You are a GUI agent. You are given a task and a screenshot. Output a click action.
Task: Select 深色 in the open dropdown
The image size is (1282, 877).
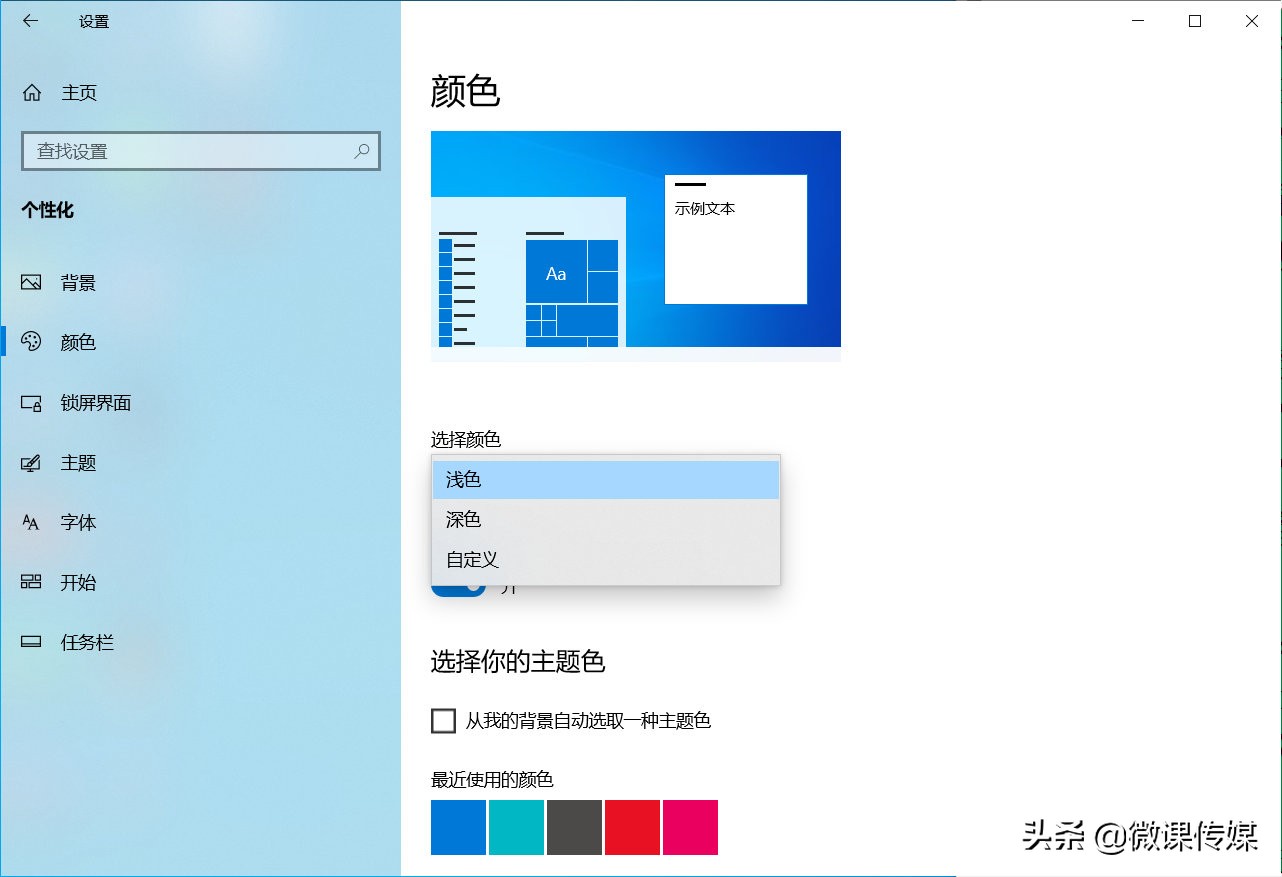[x=605, y=519]
